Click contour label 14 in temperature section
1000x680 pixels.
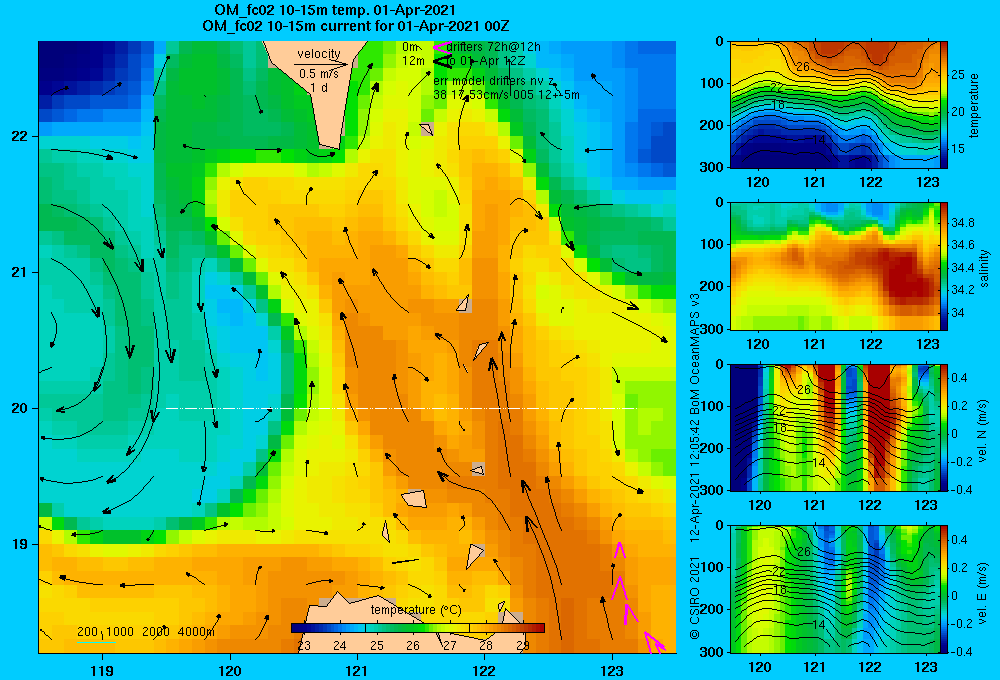pyautogui.click(x=819, y=140)
